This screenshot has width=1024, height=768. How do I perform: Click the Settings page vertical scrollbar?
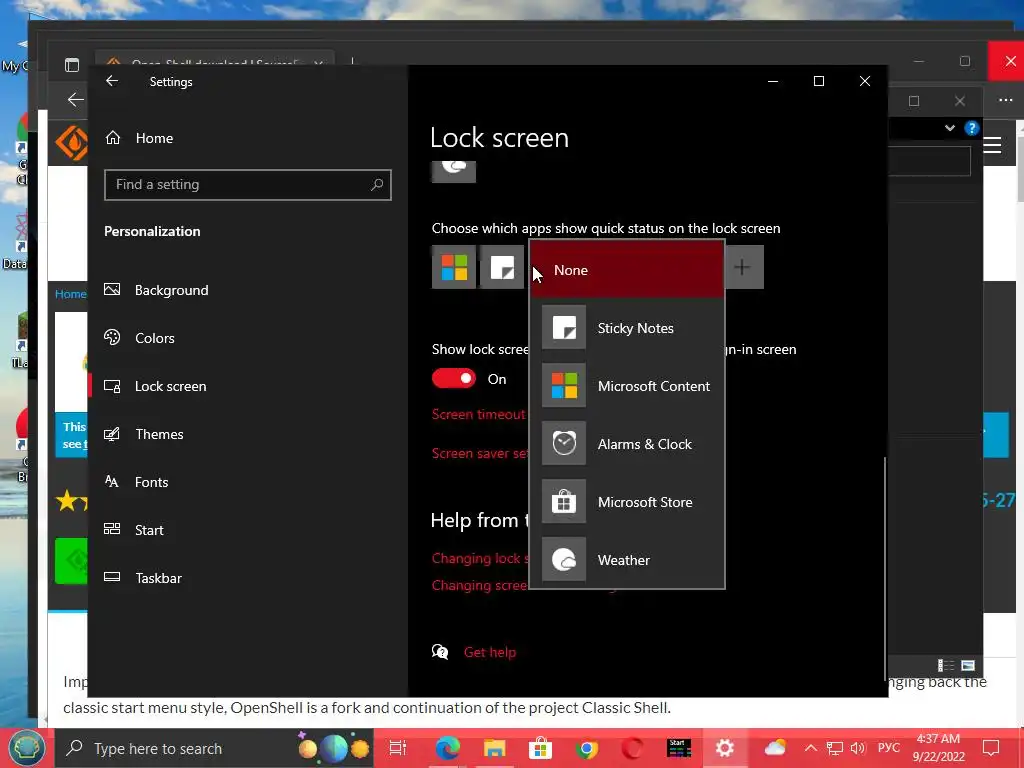click(884, 568)
